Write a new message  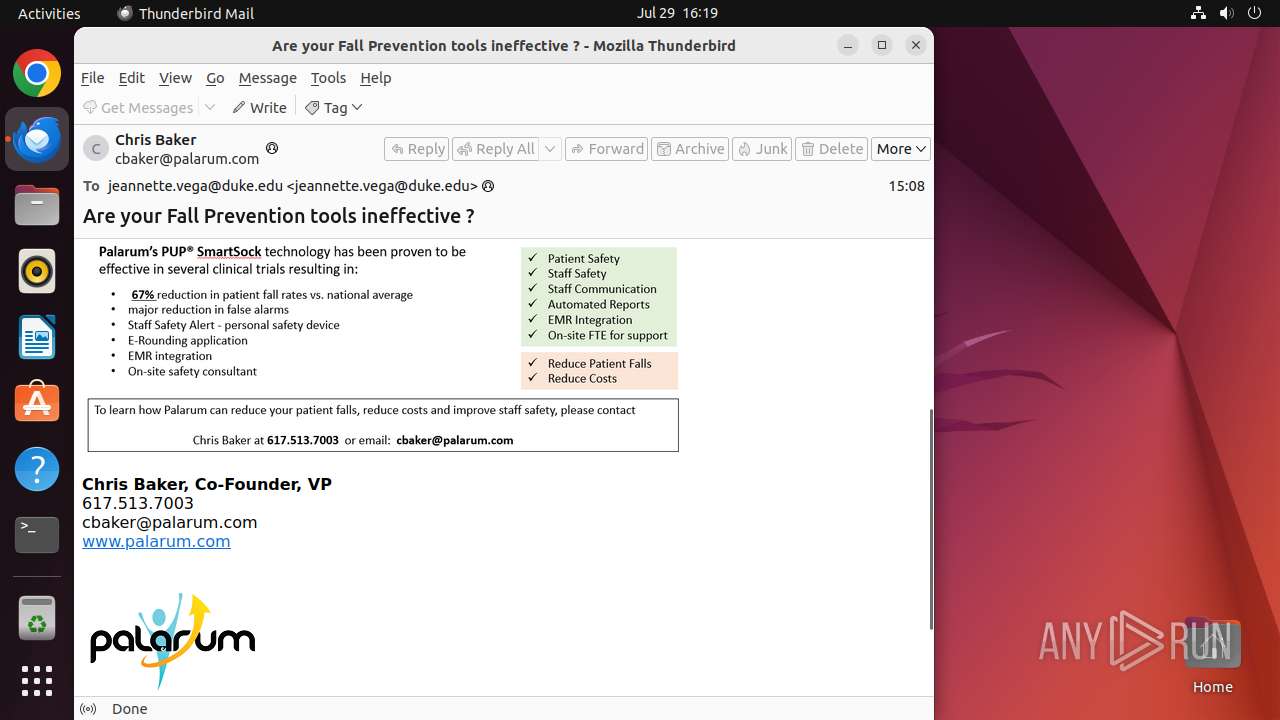(x=259, y=107)
